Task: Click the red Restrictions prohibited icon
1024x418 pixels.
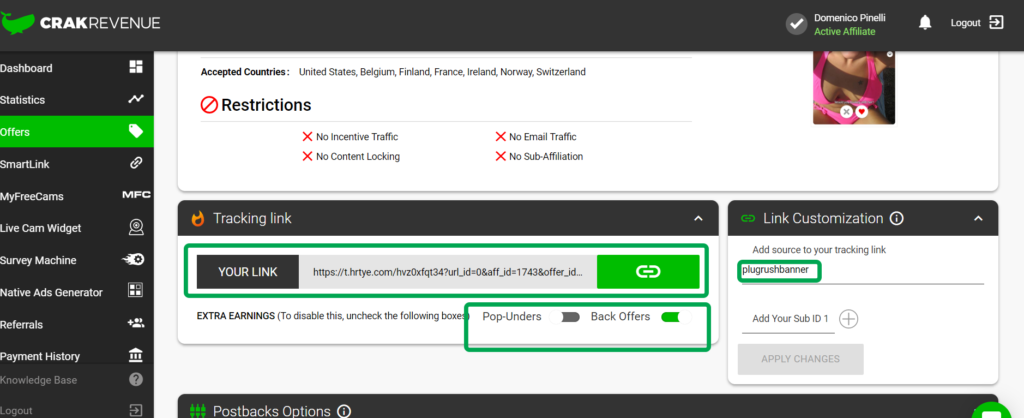Action: click(x=209, y=104)
